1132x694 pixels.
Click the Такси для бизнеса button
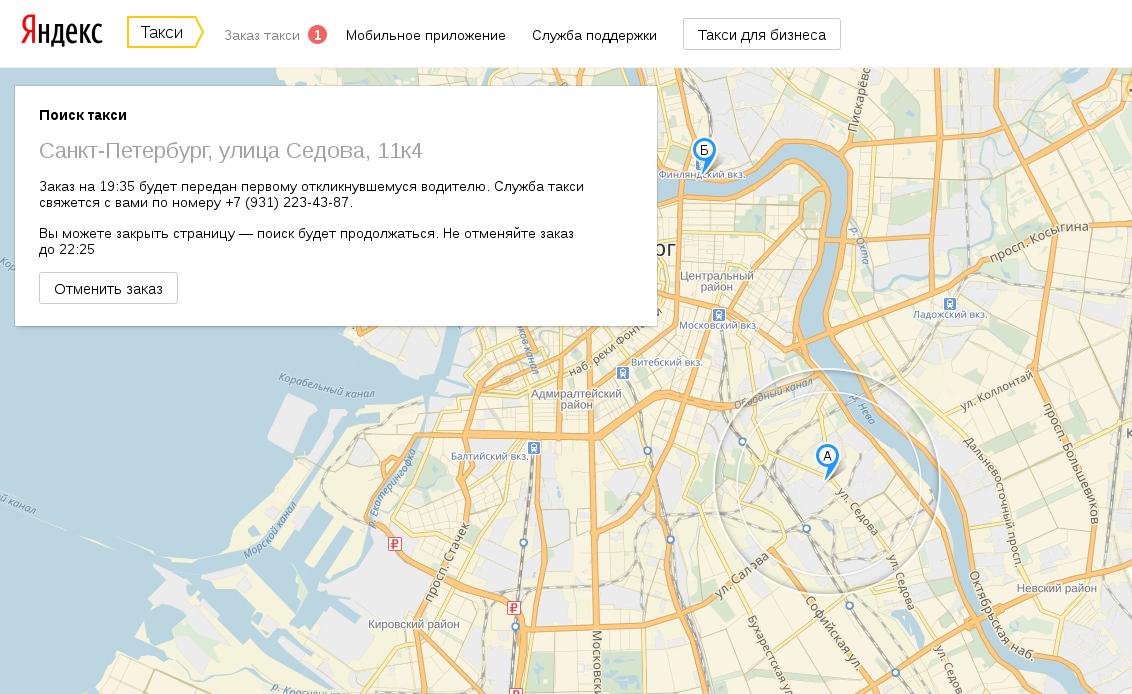coord(762,35)
